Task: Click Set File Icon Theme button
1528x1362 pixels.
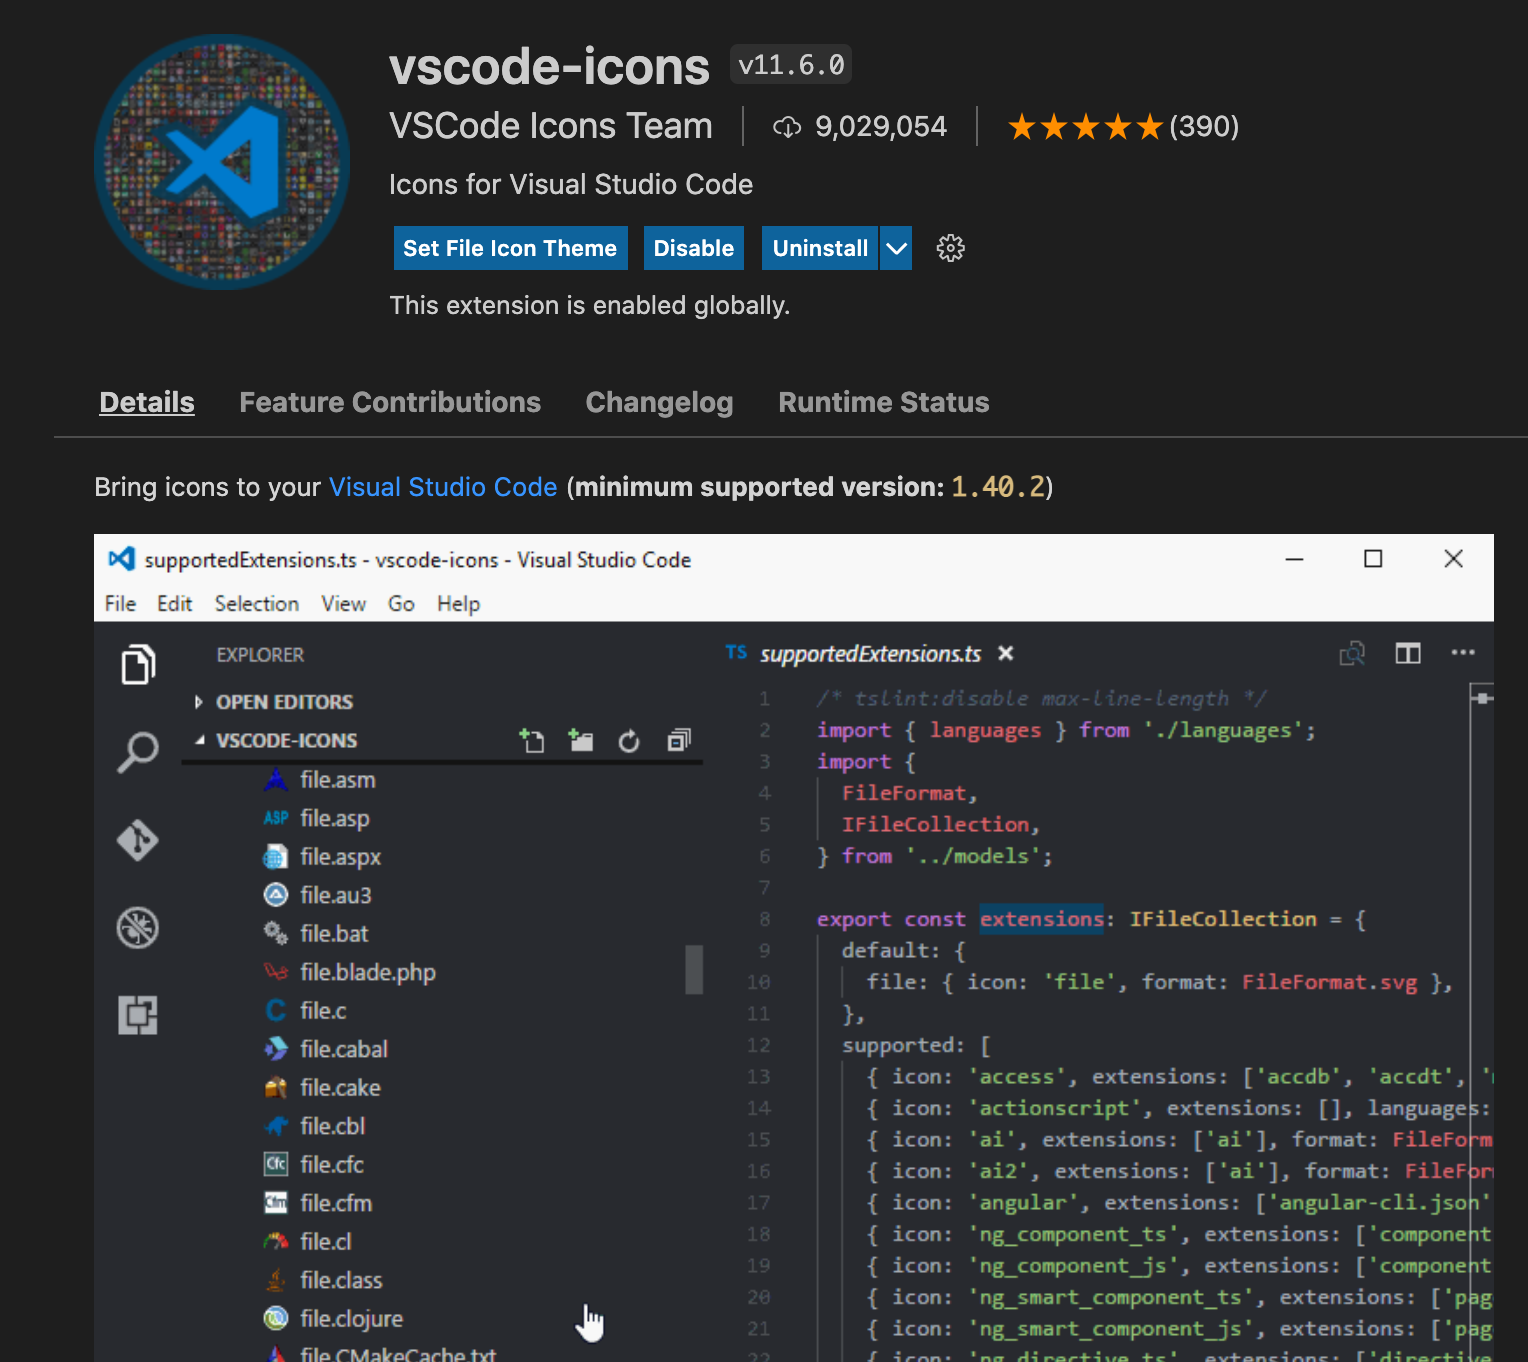Action: 510,248
